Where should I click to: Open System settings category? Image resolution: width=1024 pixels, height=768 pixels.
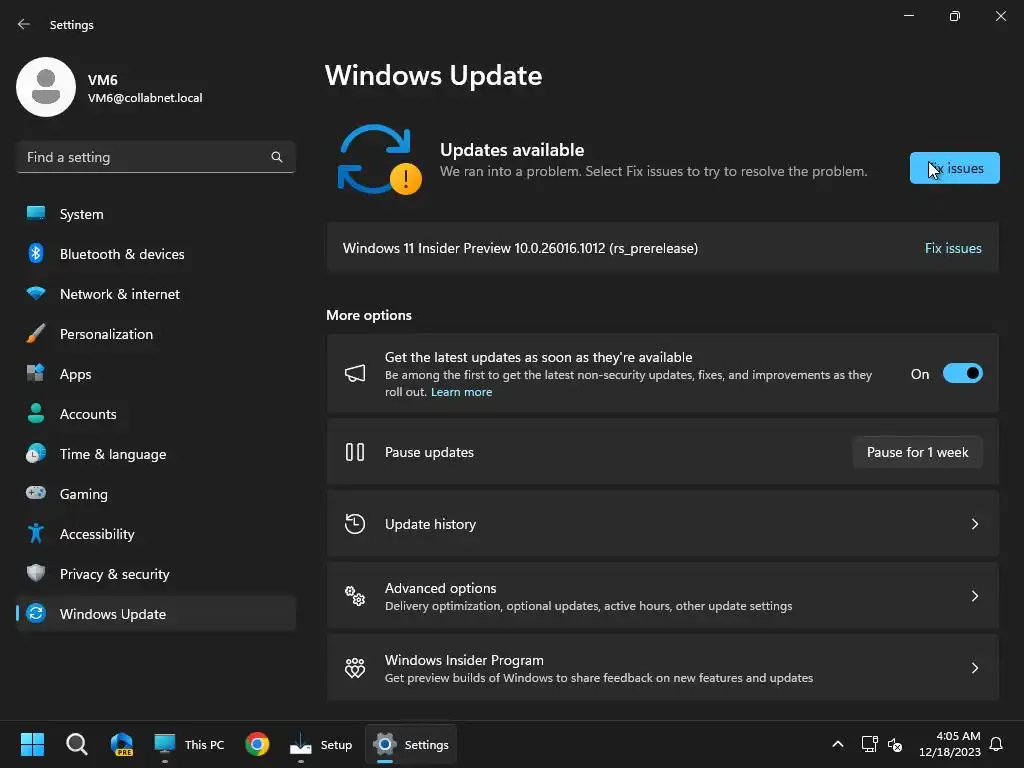click(x=155, y=214)
